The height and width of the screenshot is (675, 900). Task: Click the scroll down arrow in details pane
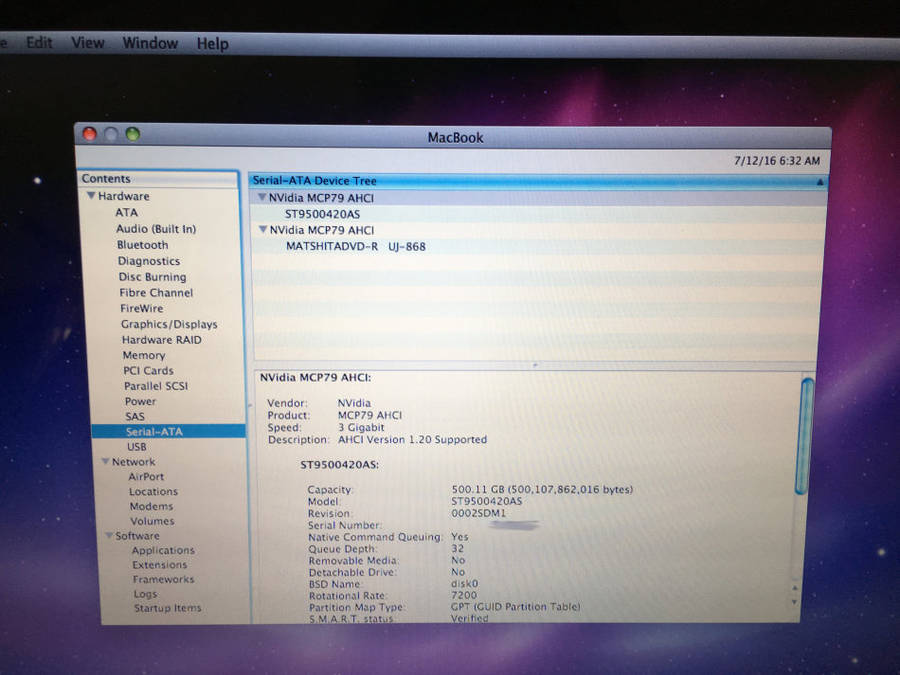point(796,602)
